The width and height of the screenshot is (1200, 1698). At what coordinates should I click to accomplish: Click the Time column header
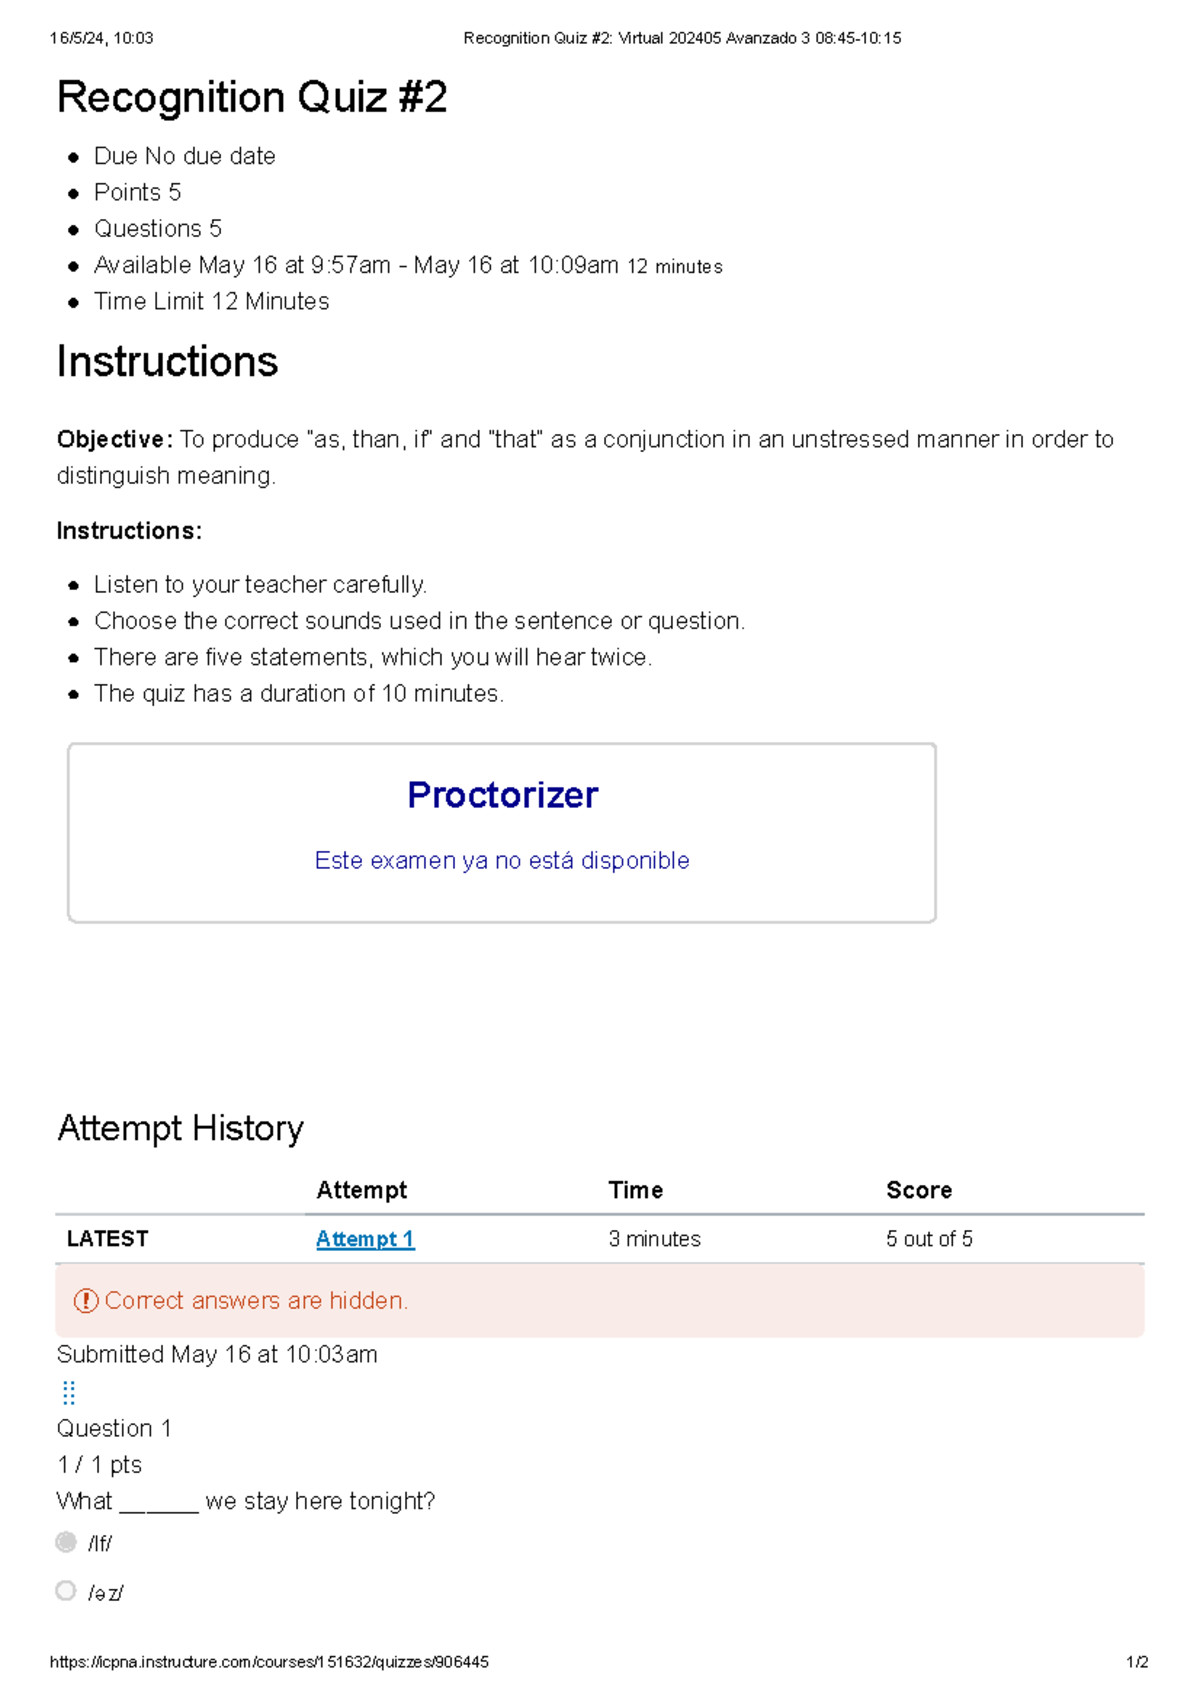click(636, 1190)
